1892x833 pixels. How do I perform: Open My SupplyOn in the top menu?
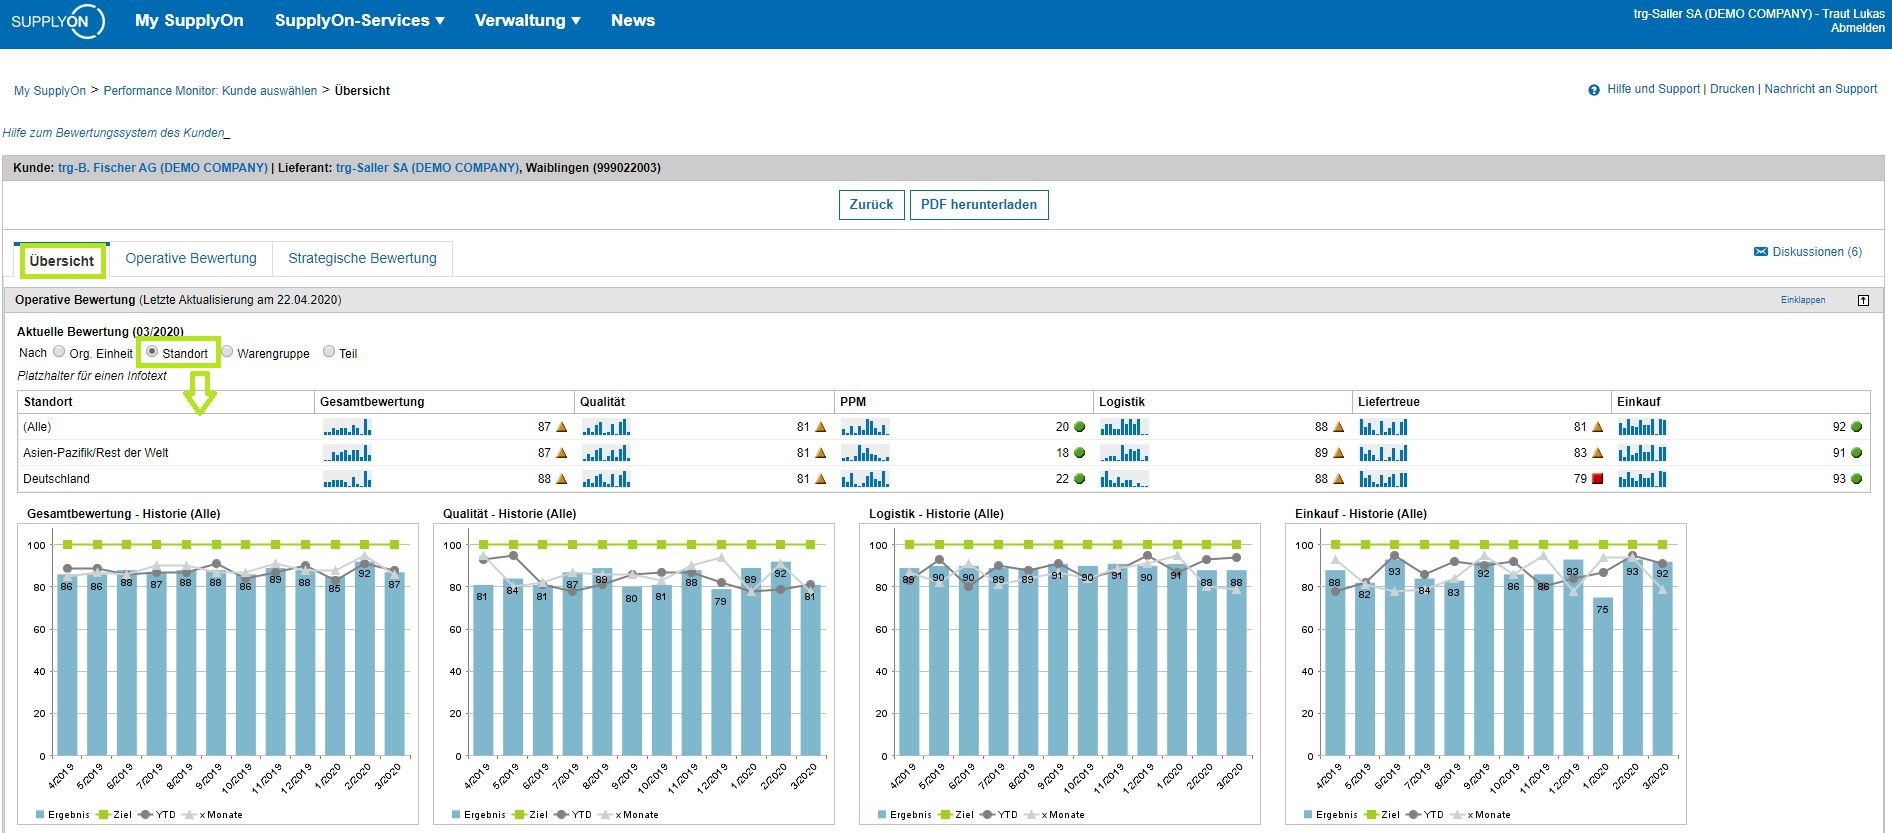189,20
